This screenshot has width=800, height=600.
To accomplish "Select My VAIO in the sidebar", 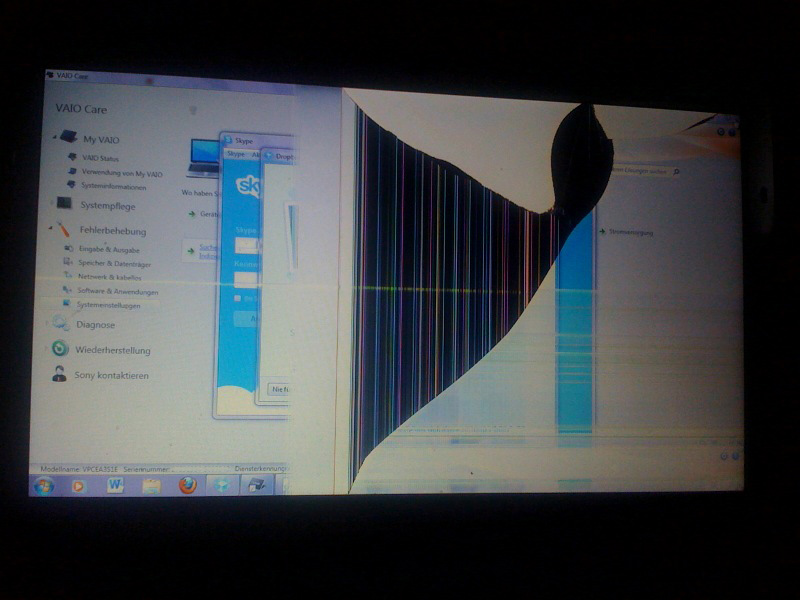I will [101, 139].
